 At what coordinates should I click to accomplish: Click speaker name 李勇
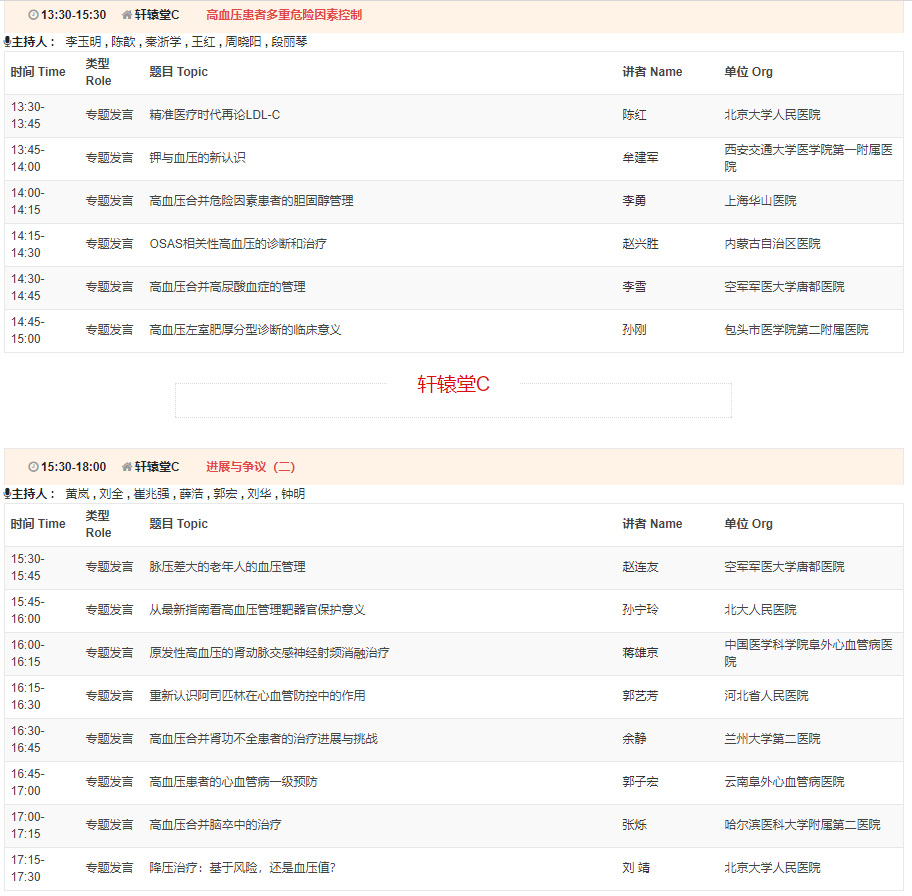click(x=634, y=201)
